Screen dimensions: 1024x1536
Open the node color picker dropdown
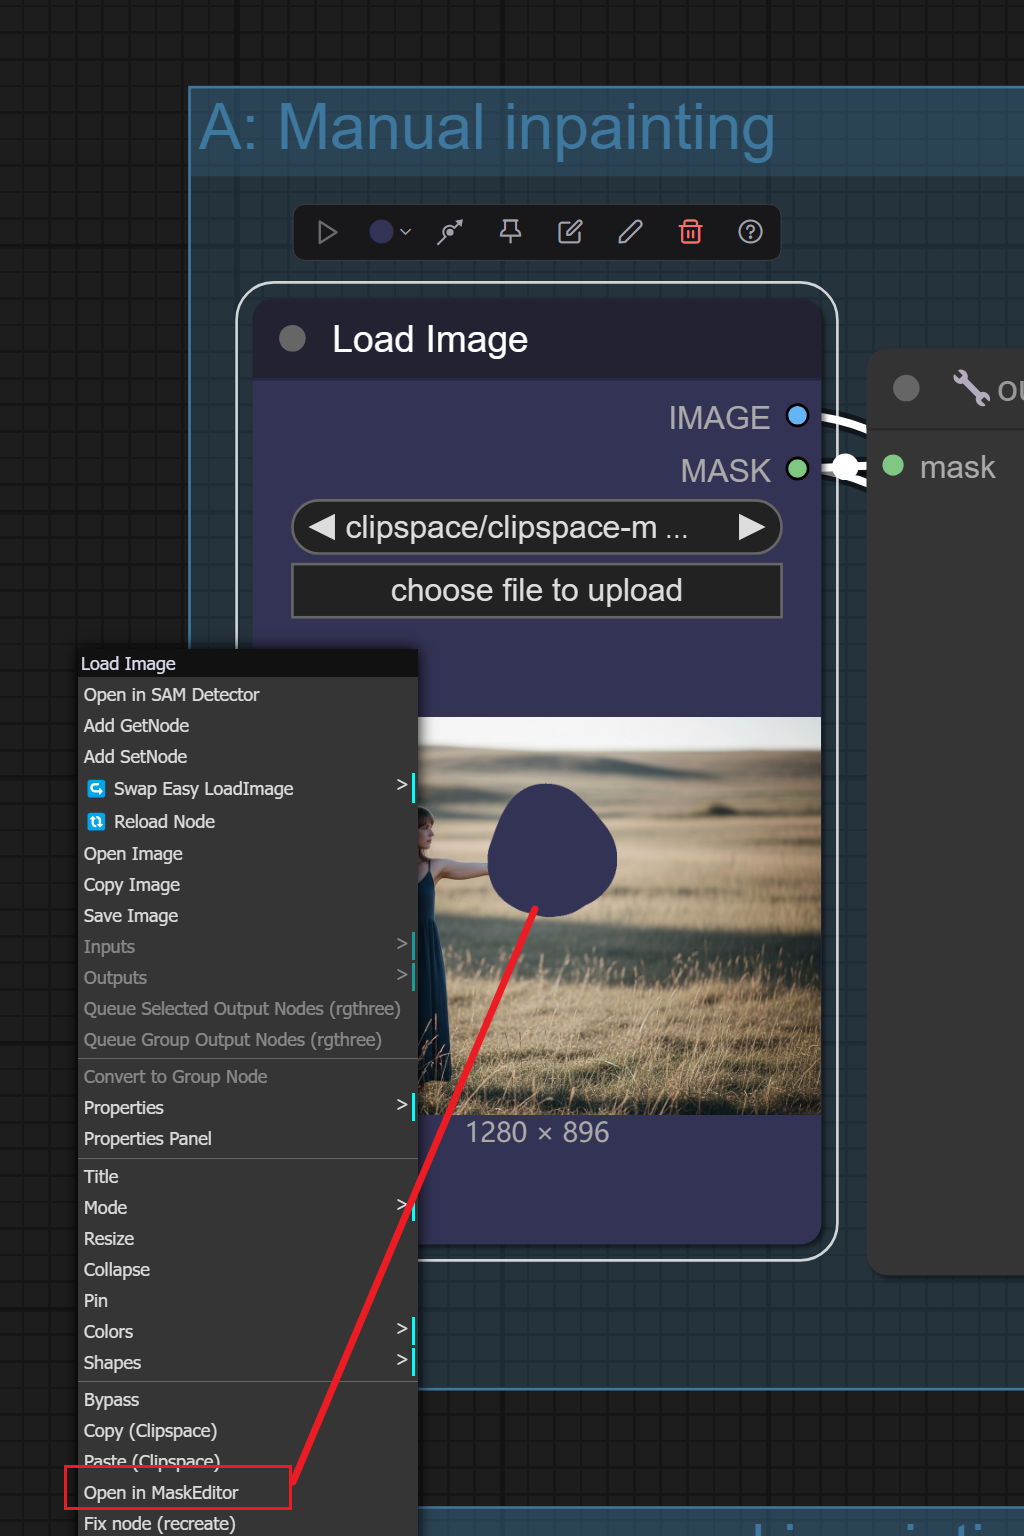[x=390, y=232]
